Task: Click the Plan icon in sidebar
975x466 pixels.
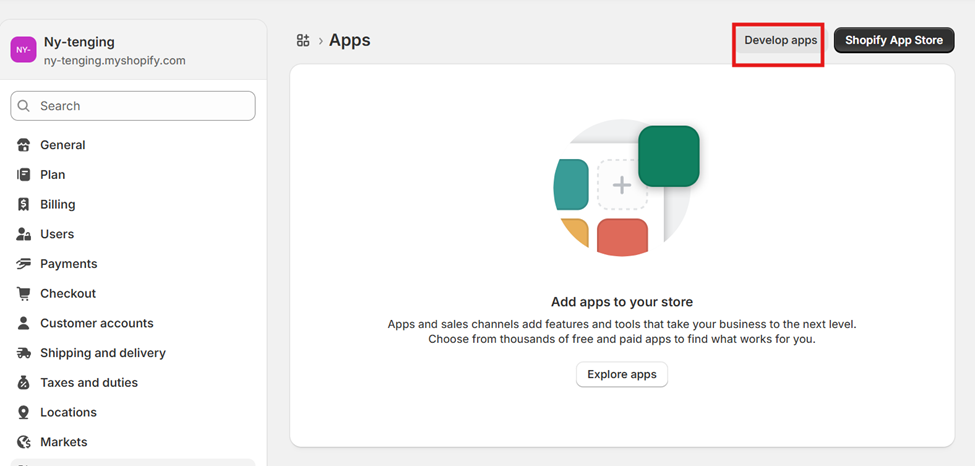Action: point(24,175)
